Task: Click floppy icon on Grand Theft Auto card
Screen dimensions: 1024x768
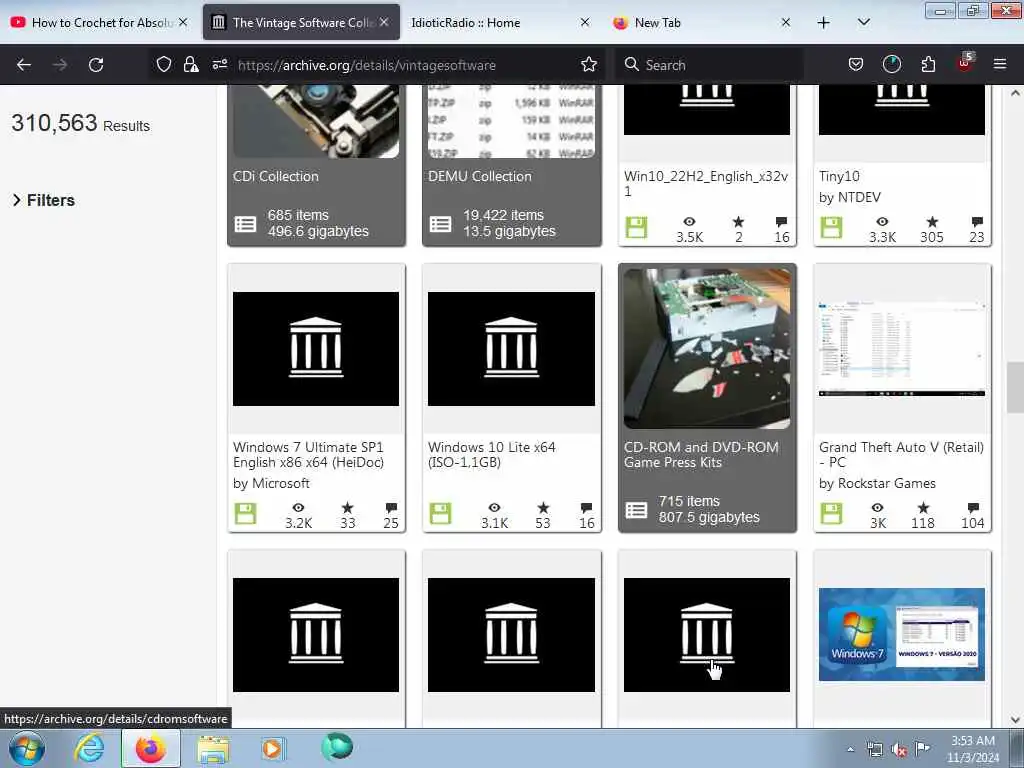Action: click(831, 513)
